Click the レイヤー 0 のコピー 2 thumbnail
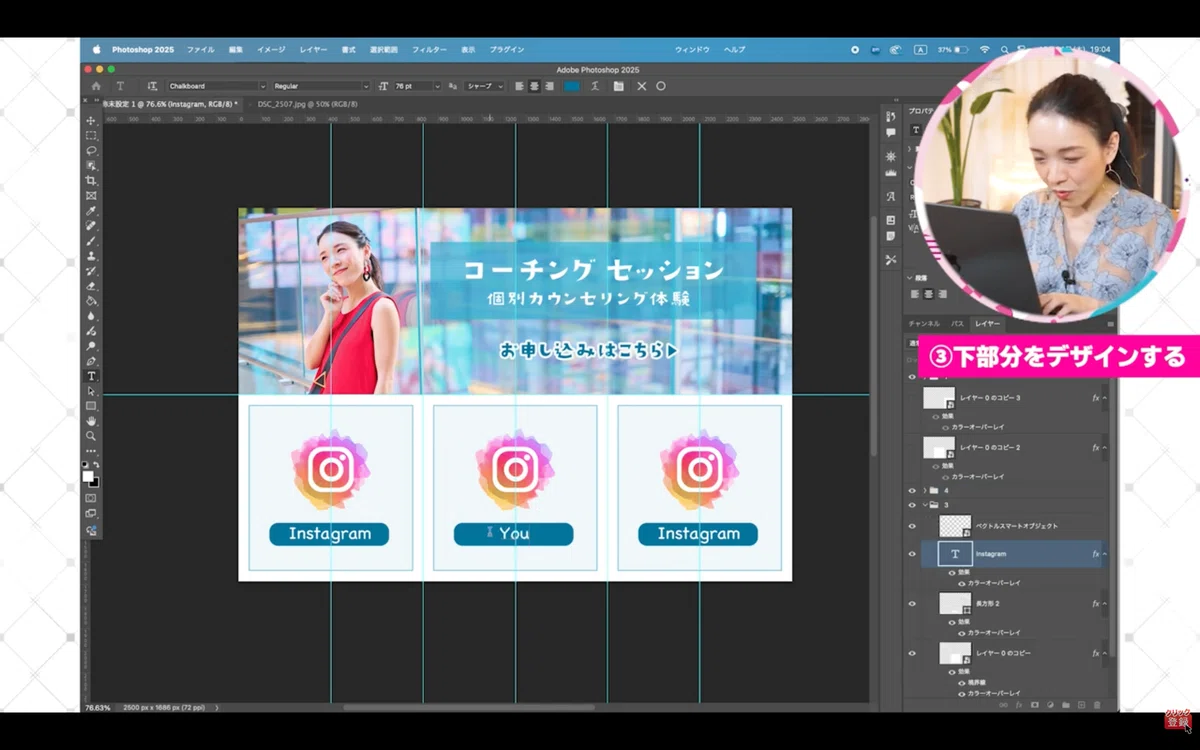This screenshot has width=1200, height=750. point(939,448)
